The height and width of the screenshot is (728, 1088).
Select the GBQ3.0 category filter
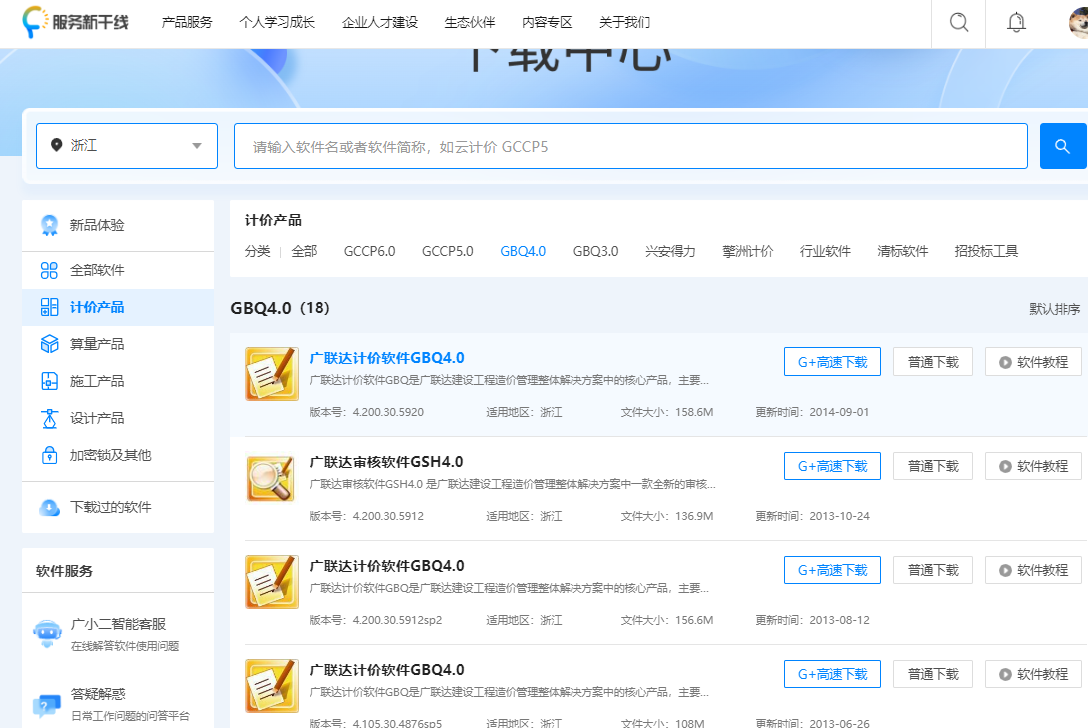tap(595, 251)
